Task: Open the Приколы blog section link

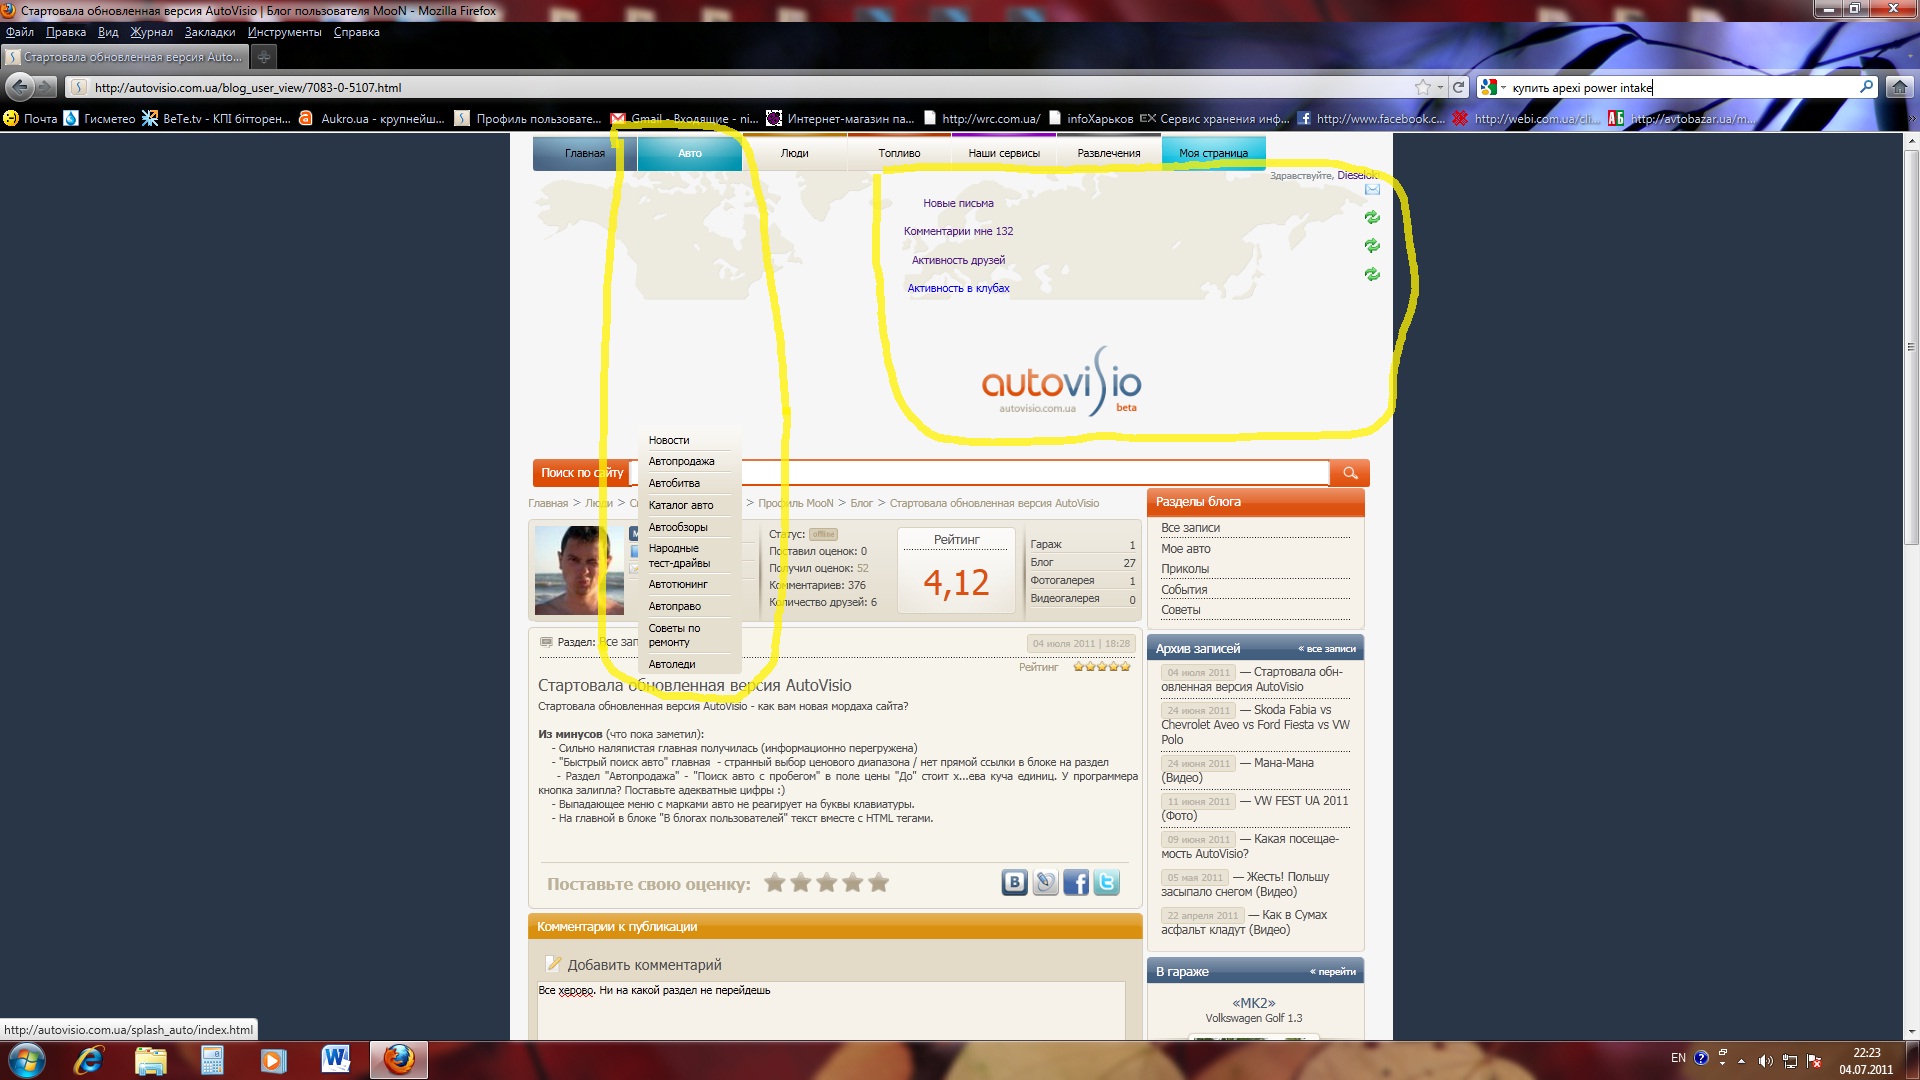Action: [1184, 569]
